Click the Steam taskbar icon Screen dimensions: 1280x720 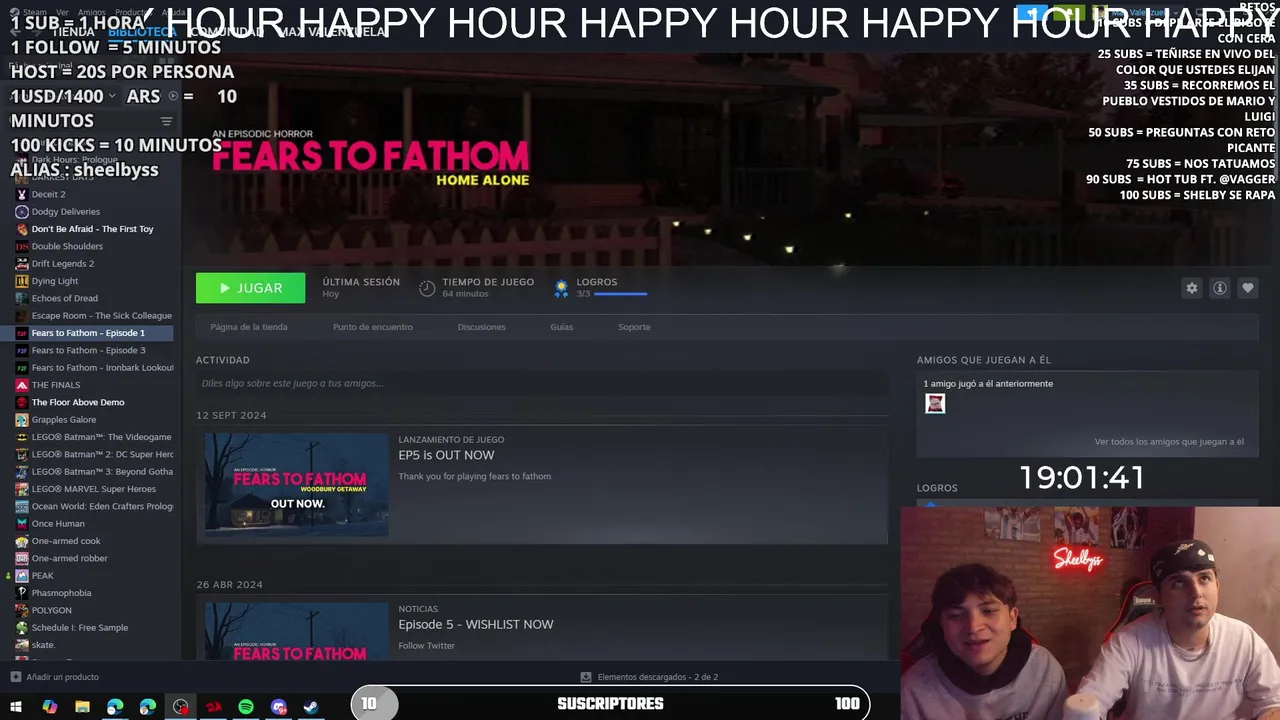pyautogui.click(x=311, y=707)
